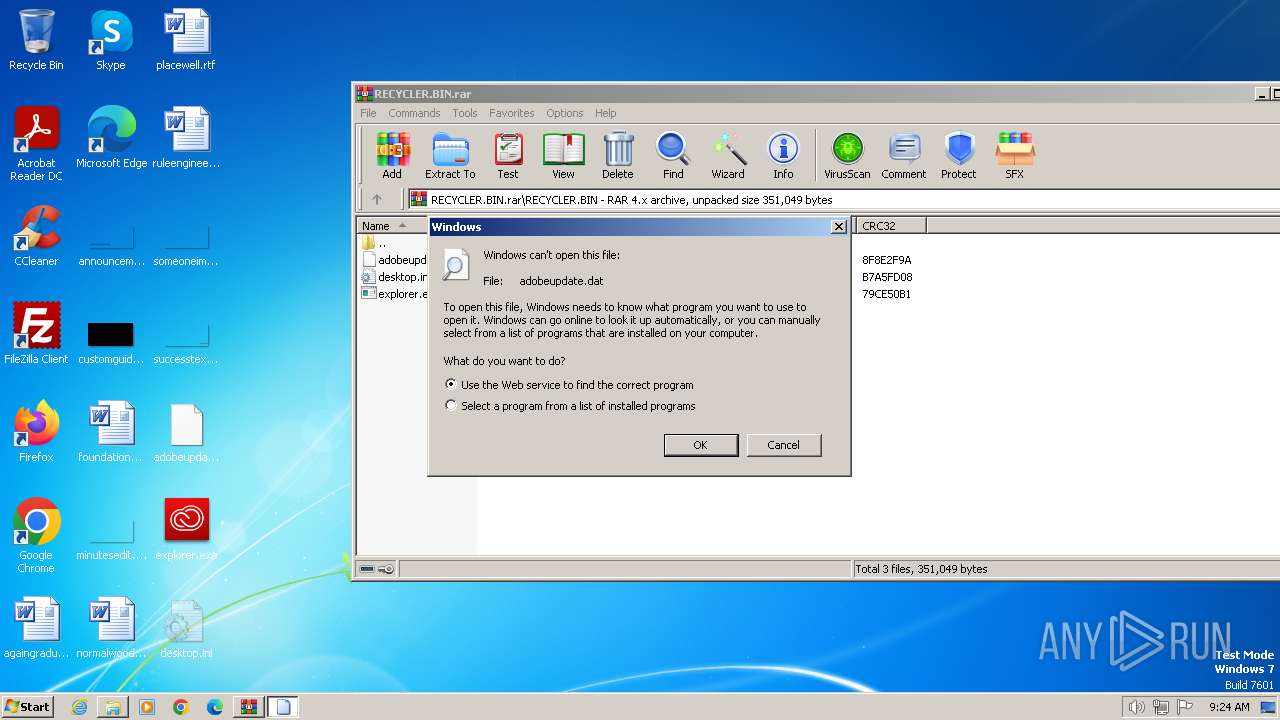The image size is (1280, 720).
Task: Open FileZilla Client desktop shortcut
Action: pyautogui.click(x=36, y=334)
